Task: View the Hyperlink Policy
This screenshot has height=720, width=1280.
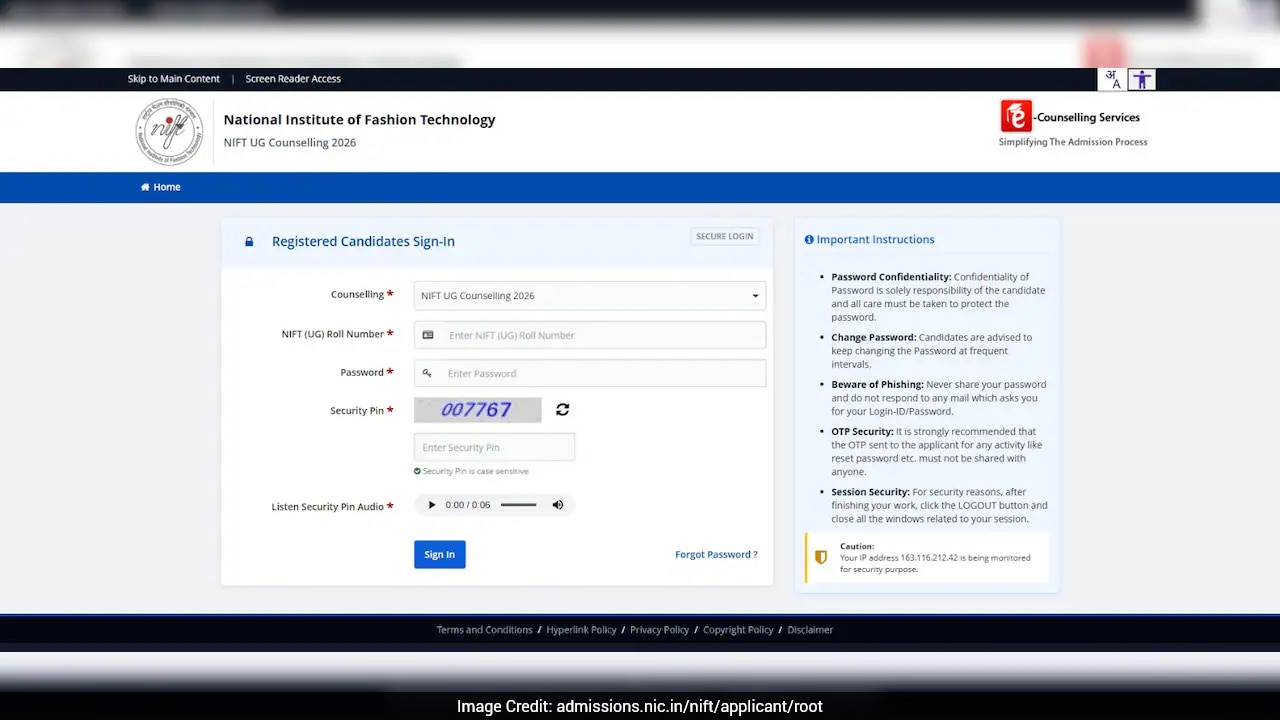Action: (x=581, y=630)
